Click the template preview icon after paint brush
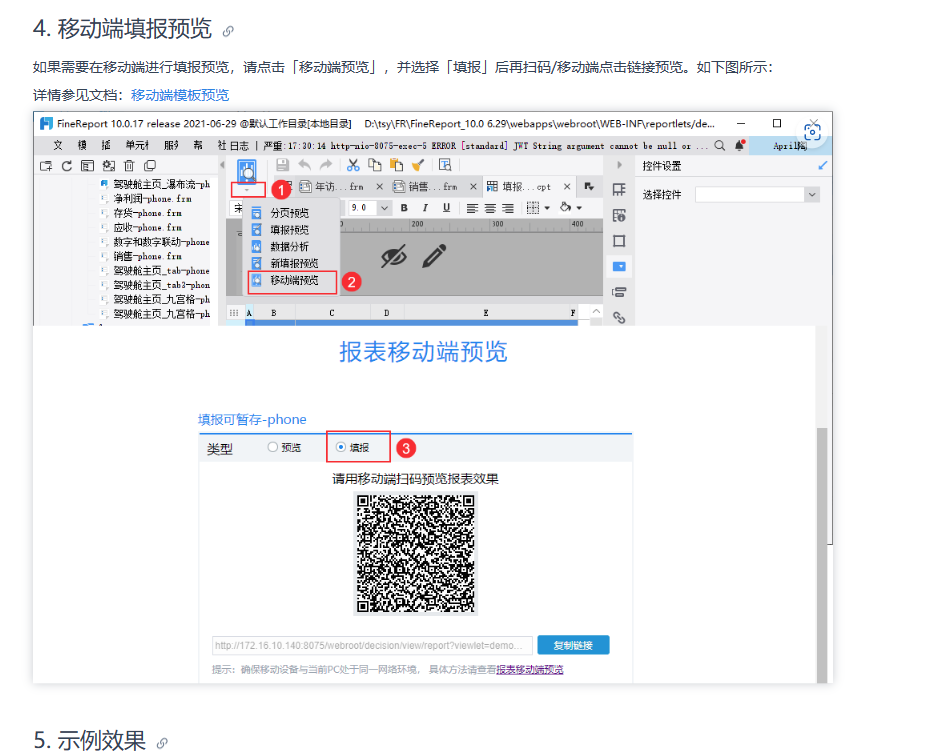936x751 pixels. coord(445,165)
